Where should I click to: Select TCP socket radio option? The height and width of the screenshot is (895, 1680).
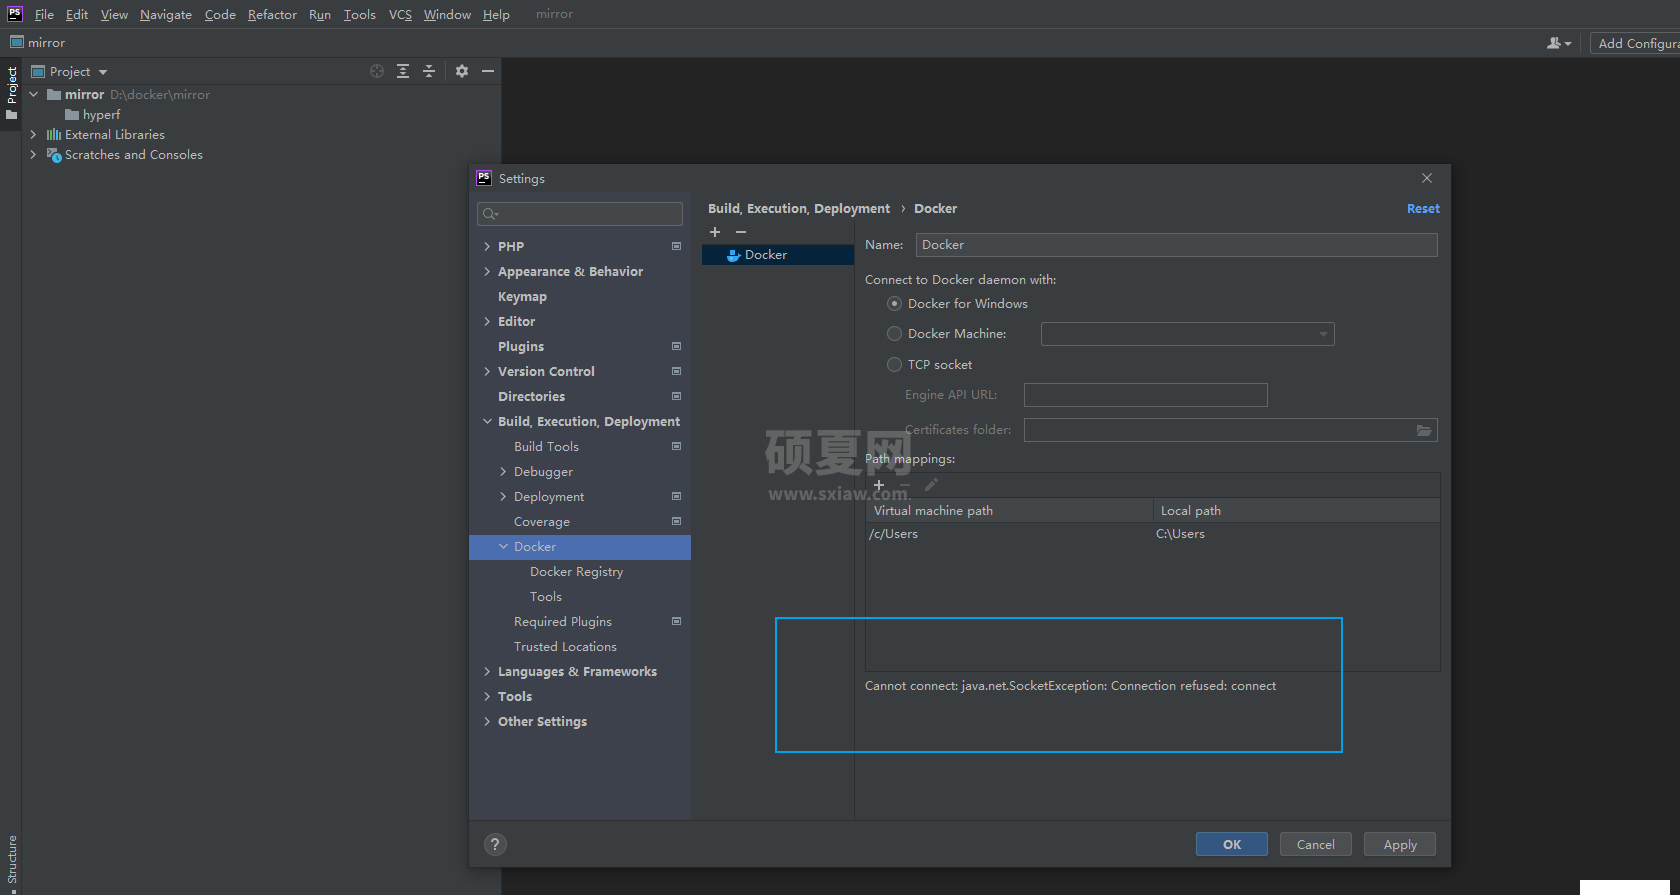[x=895, y=365]
